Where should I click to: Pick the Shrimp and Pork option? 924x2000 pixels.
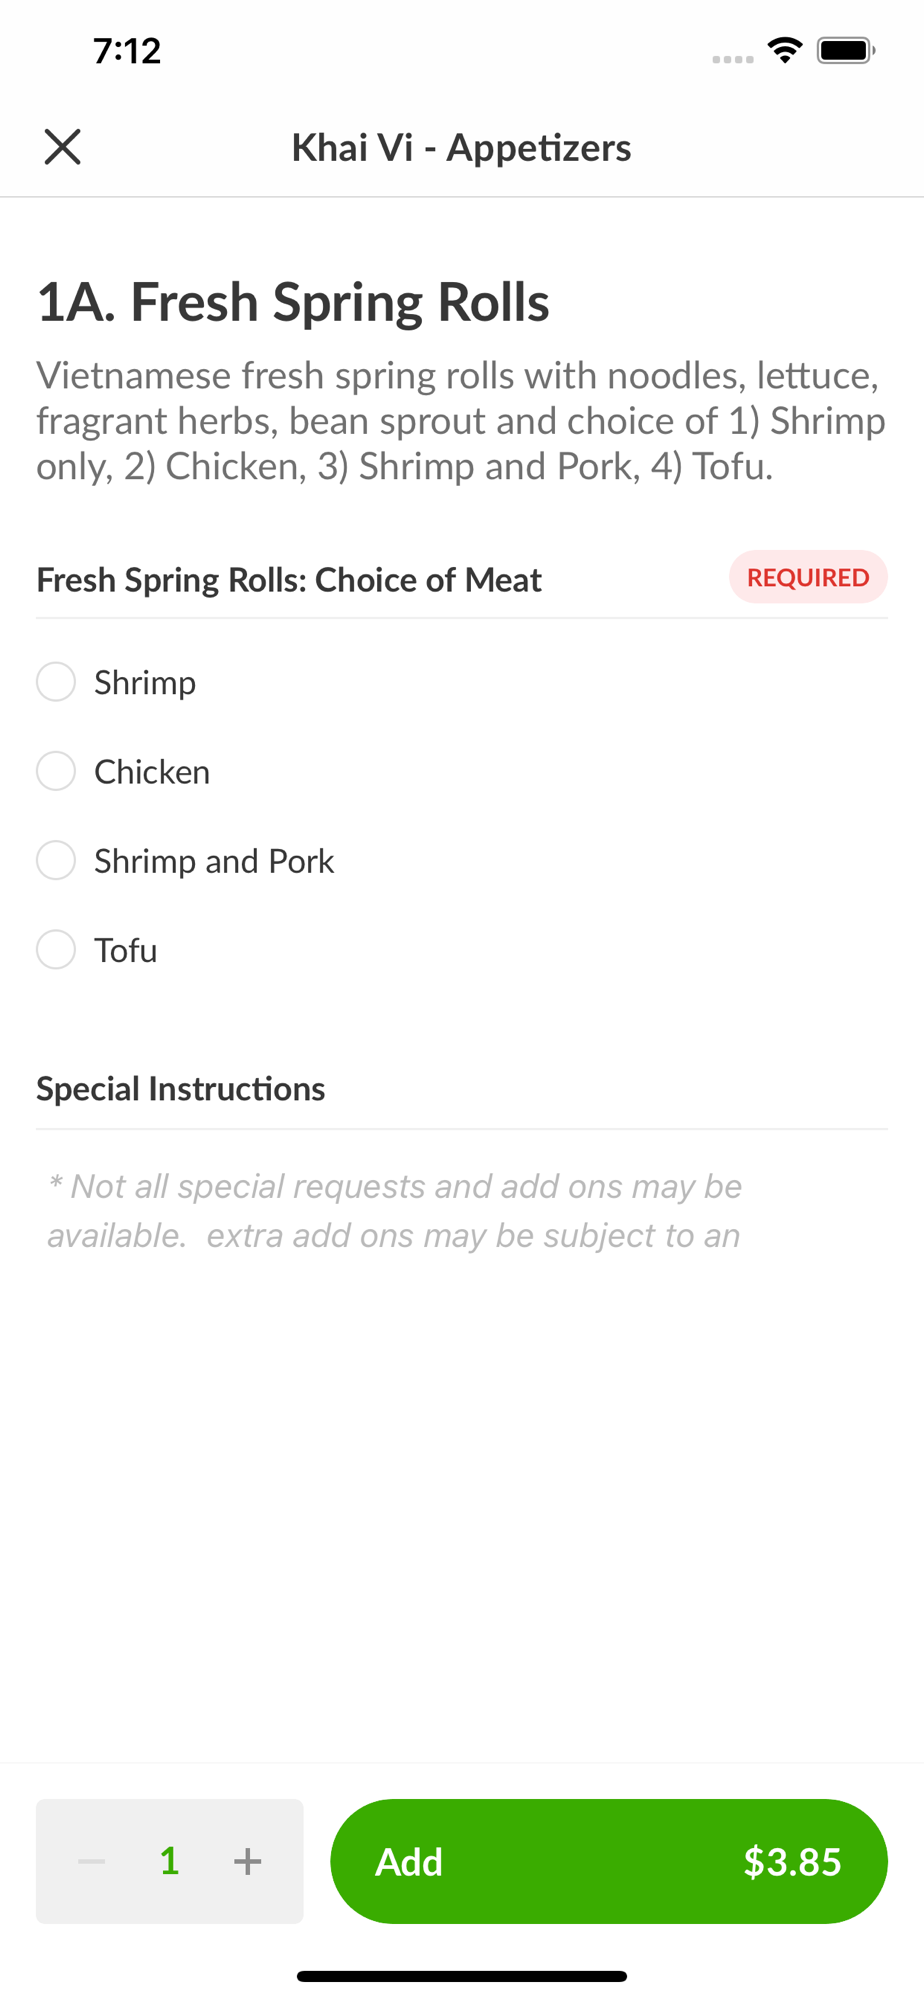56,860
